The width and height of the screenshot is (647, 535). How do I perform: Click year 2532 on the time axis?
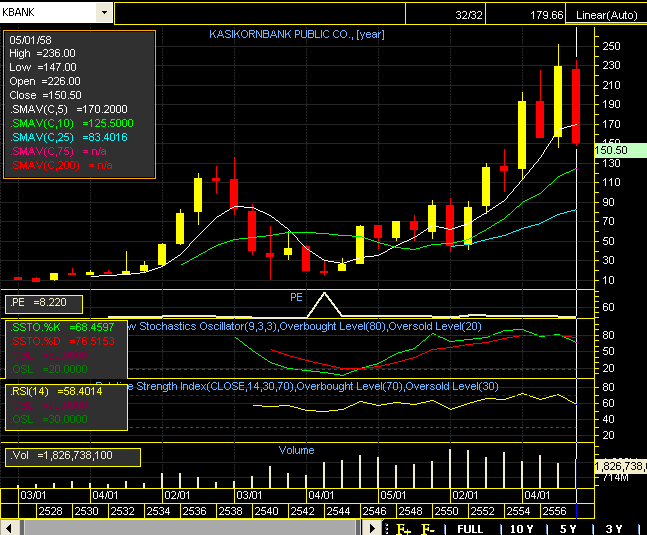click(x=122, y=511)
